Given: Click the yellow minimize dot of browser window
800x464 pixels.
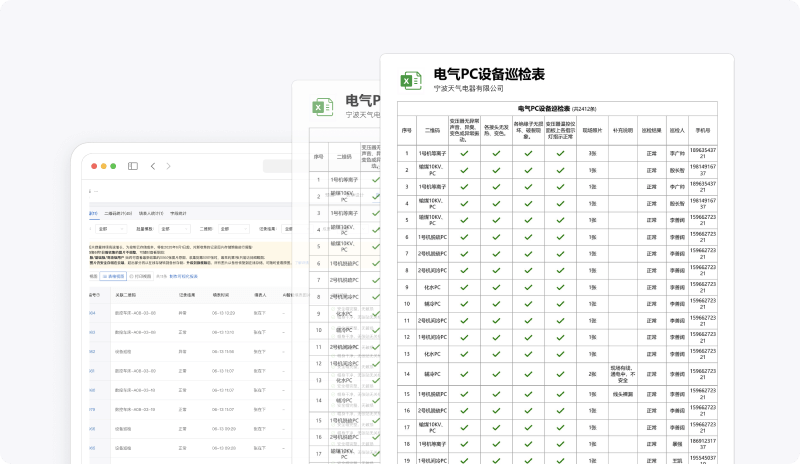Looking at the screenshot, I should pyautogui.click(x=104, y=166).
